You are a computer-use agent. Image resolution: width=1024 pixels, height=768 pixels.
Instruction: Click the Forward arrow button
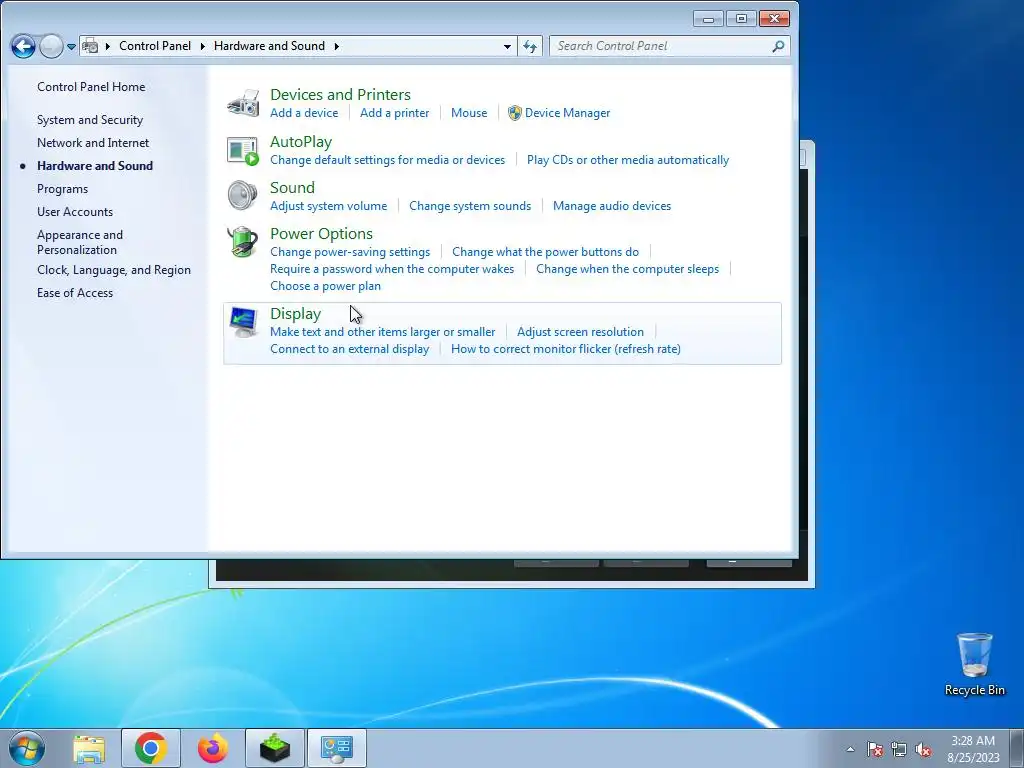coord(51,46)
